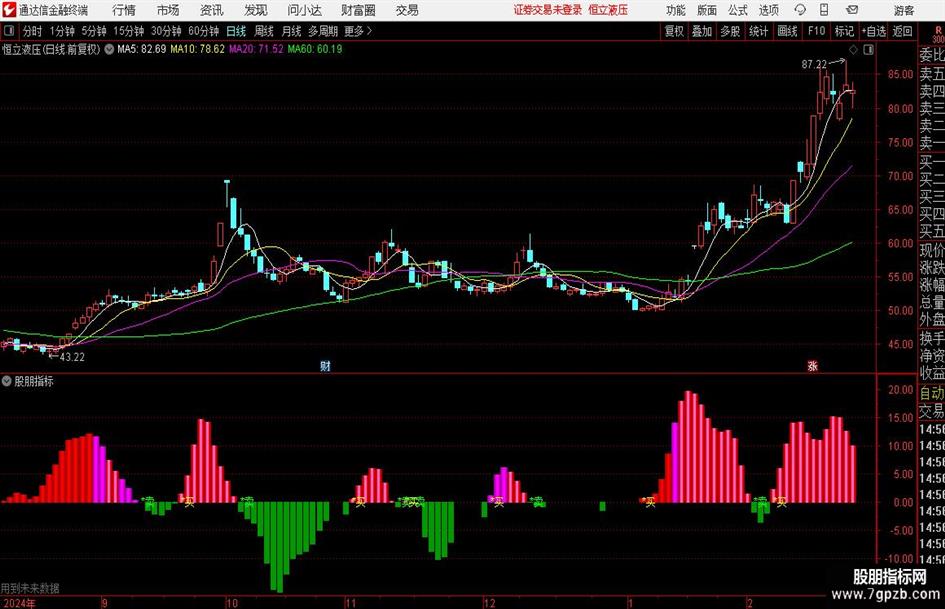Switch to the 分时 chart tab
This screenshot has height=609, width=945.
(x=33, y=31)
